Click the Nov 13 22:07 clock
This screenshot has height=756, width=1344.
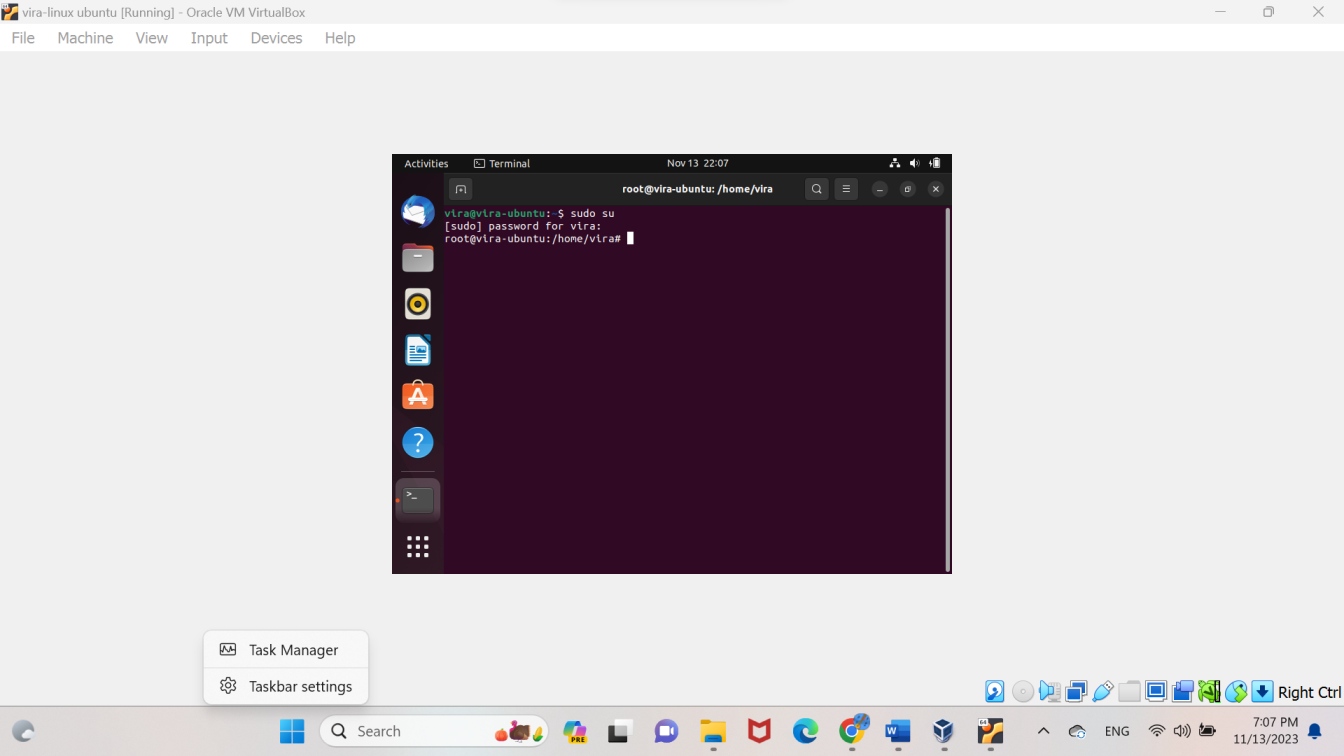698,163
